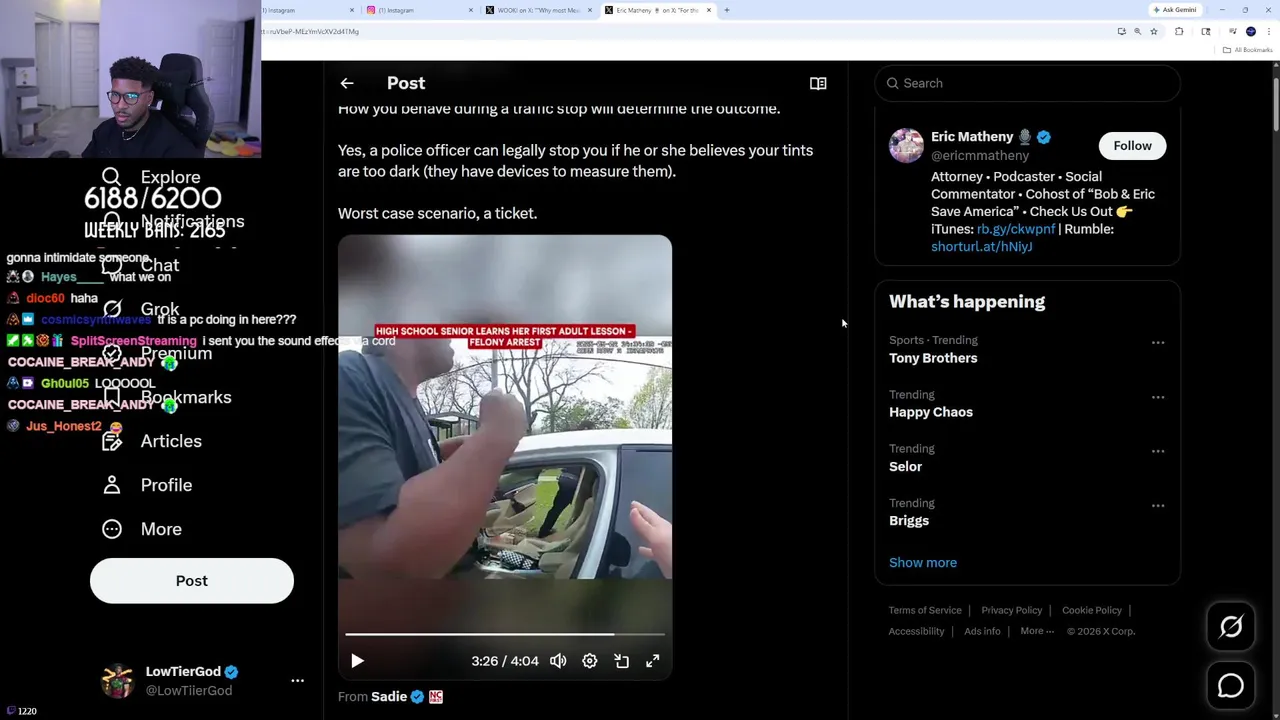Viewport: 1280px width, 720px height.
Task: Open the shorturl.at Rumble link
Action: coord(982,246)
